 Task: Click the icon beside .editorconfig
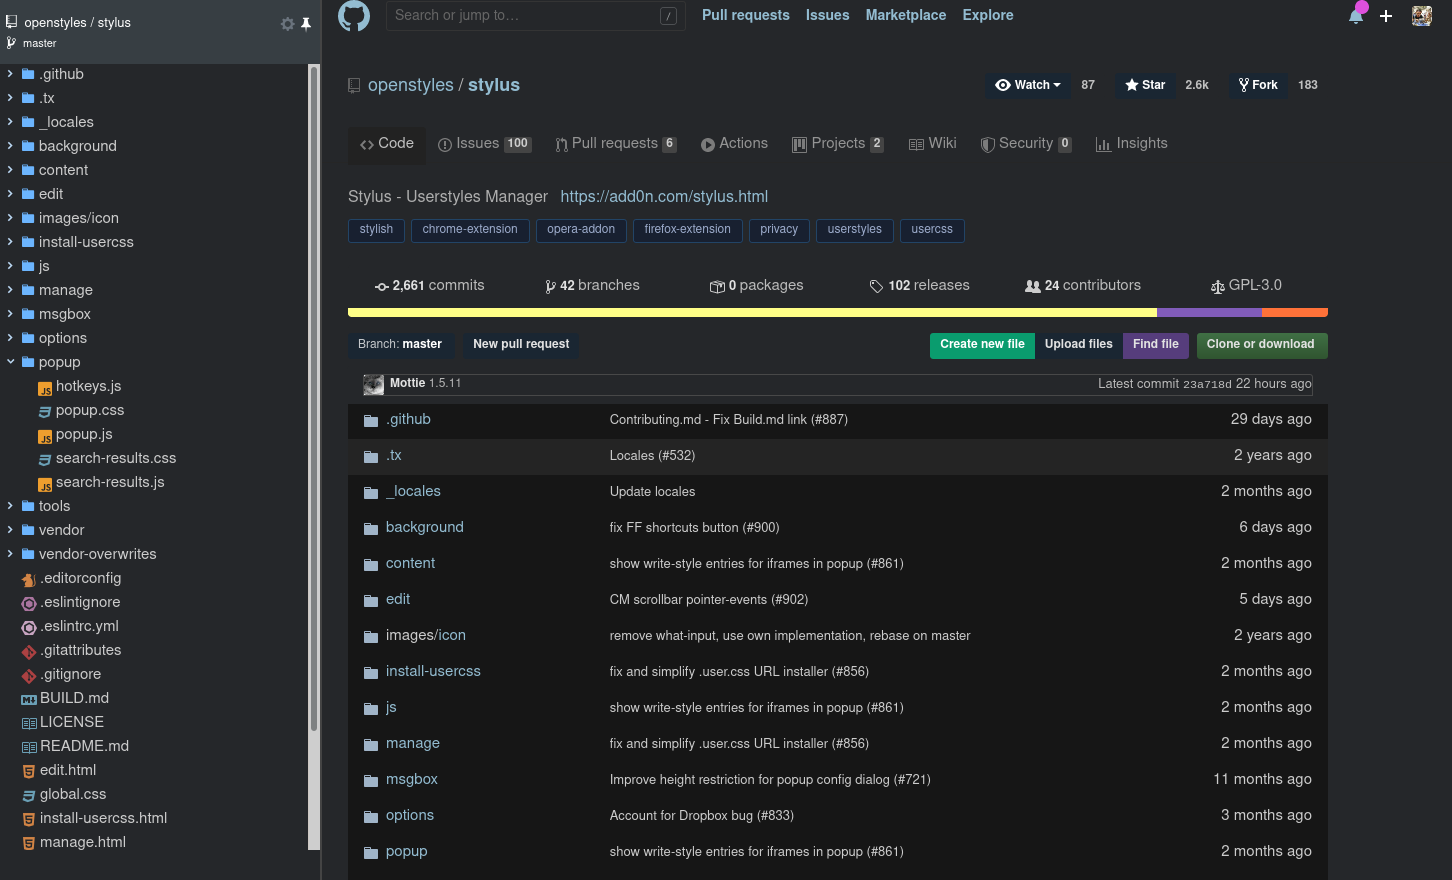coord(29,579)
